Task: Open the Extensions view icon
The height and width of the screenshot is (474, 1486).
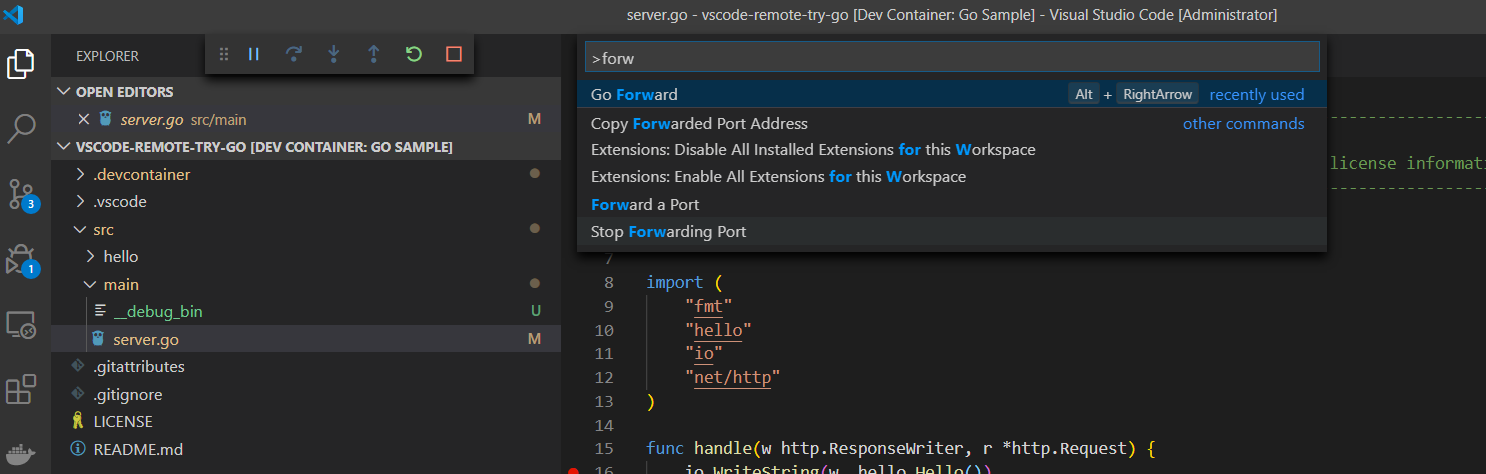Action: [22, 390]
